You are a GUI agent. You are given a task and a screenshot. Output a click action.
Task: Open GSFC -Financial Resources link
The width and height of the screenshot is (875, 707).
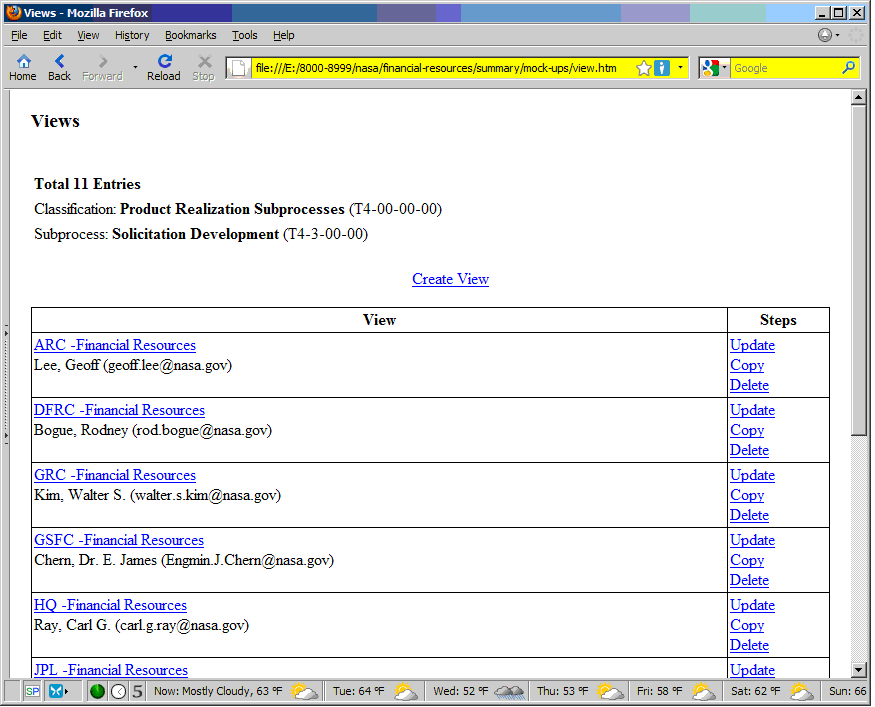119,540
